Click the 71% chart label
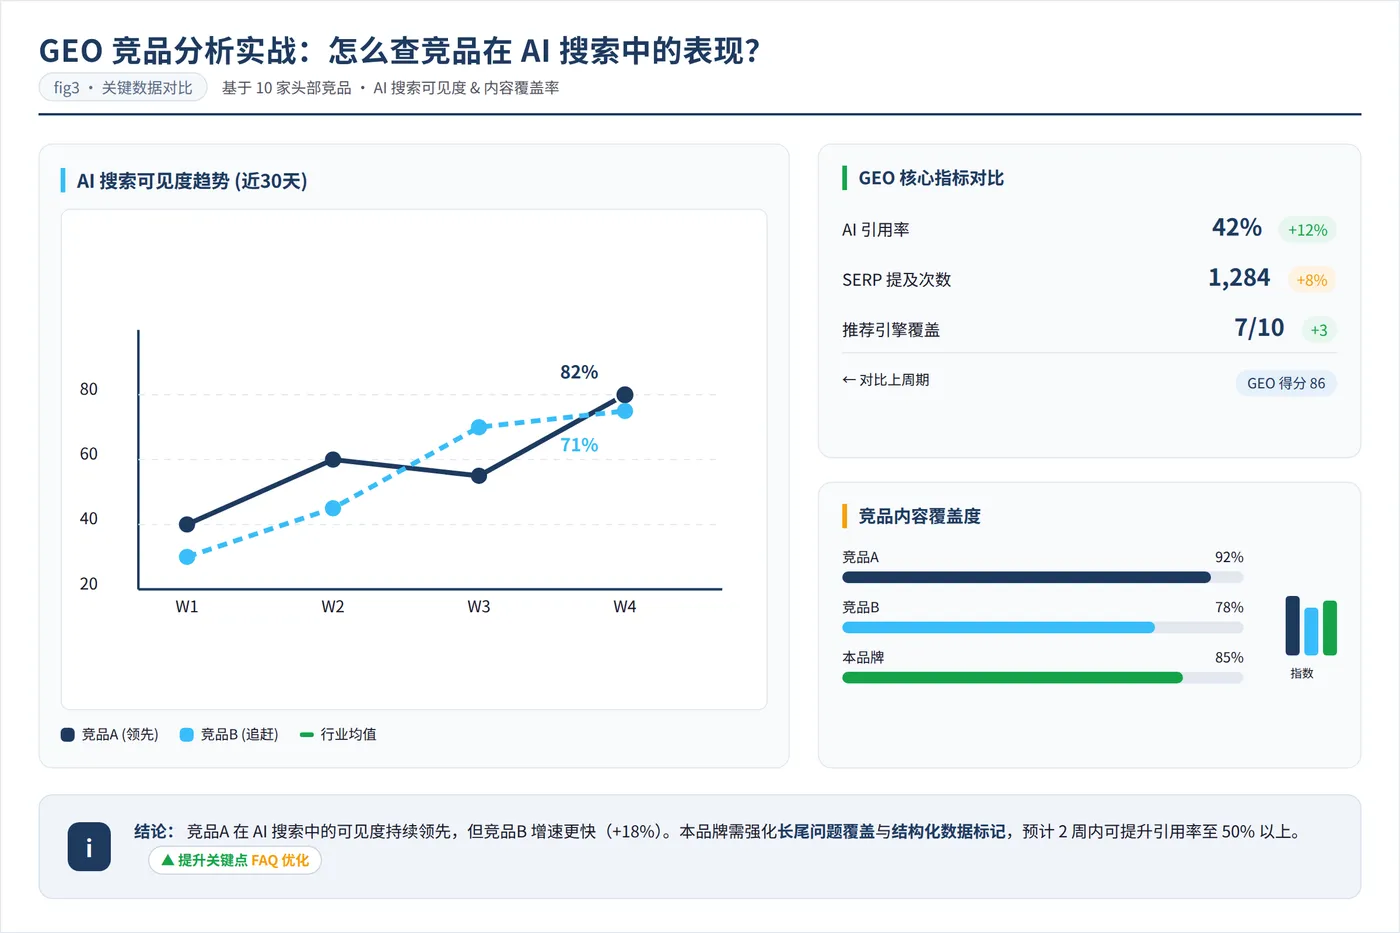This screenshot has width=1400, height=933. 579,445
